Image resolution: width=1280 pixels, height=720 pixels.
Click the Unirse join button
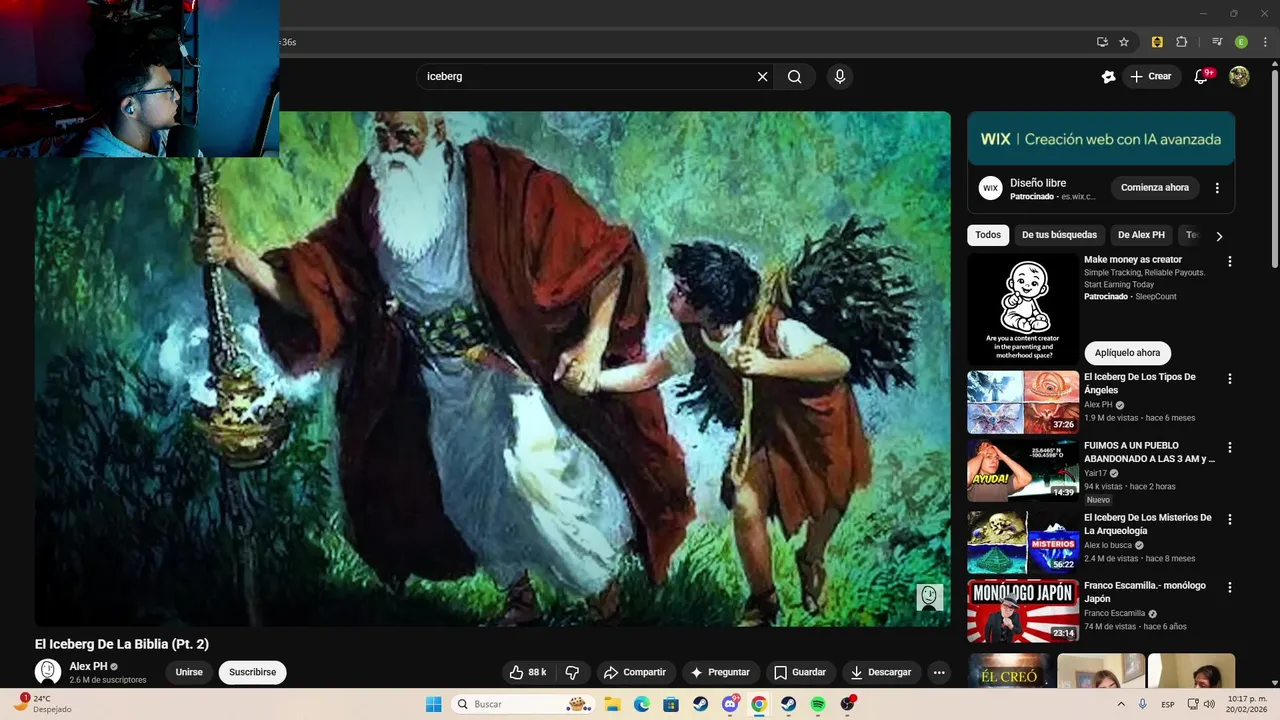point(189,672)
